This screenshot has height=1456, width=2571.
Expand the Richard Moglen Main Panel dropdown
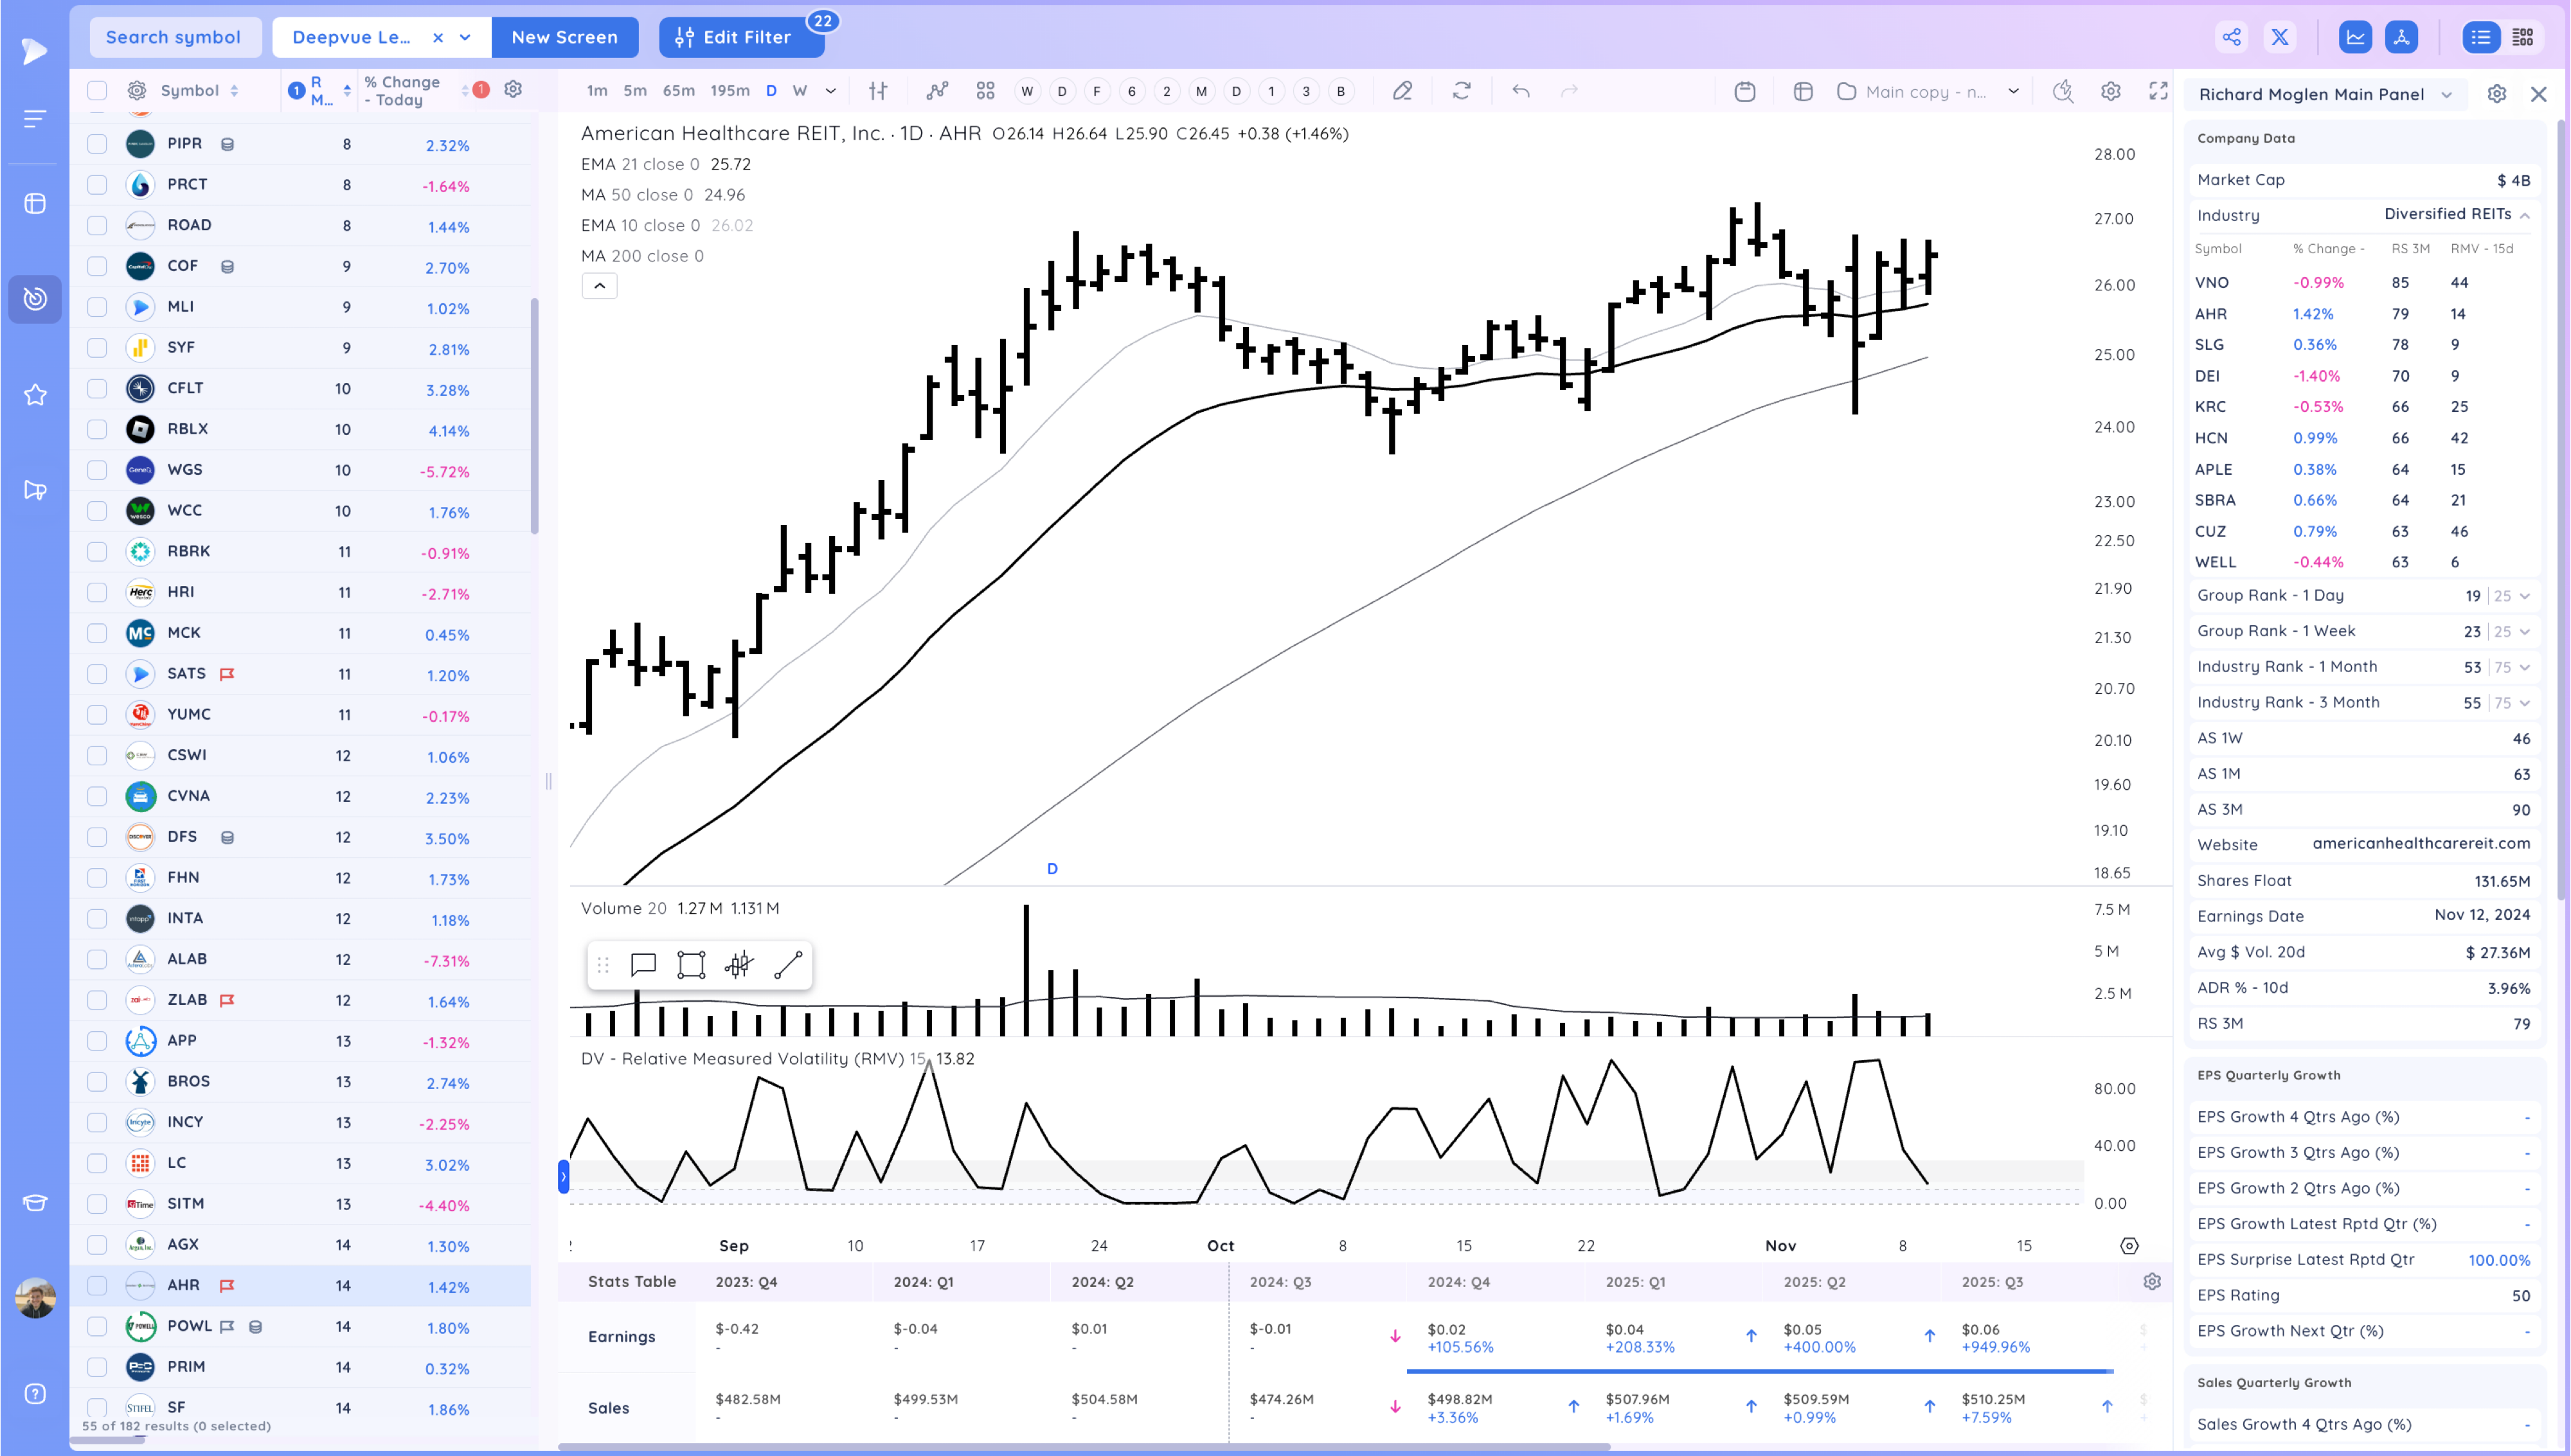click(2446, 95)
